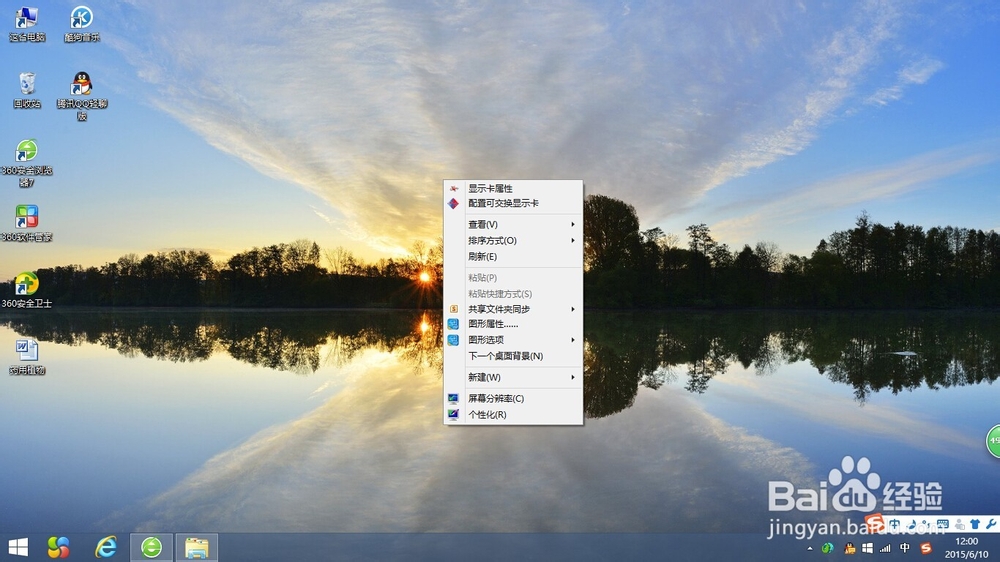Image resolution: width=1000 pixels, height=562 pixels.
Task: Toggle 中 IME indicator in system tray
Action: (904, 548)
